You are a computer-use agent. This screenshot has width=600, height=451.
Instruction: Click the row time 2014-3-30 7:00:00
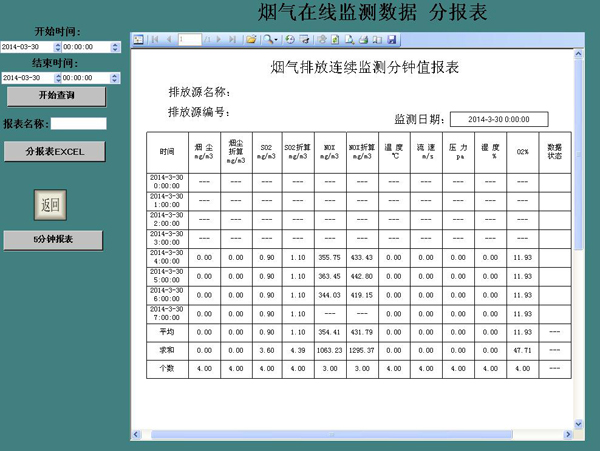point(167,313)
